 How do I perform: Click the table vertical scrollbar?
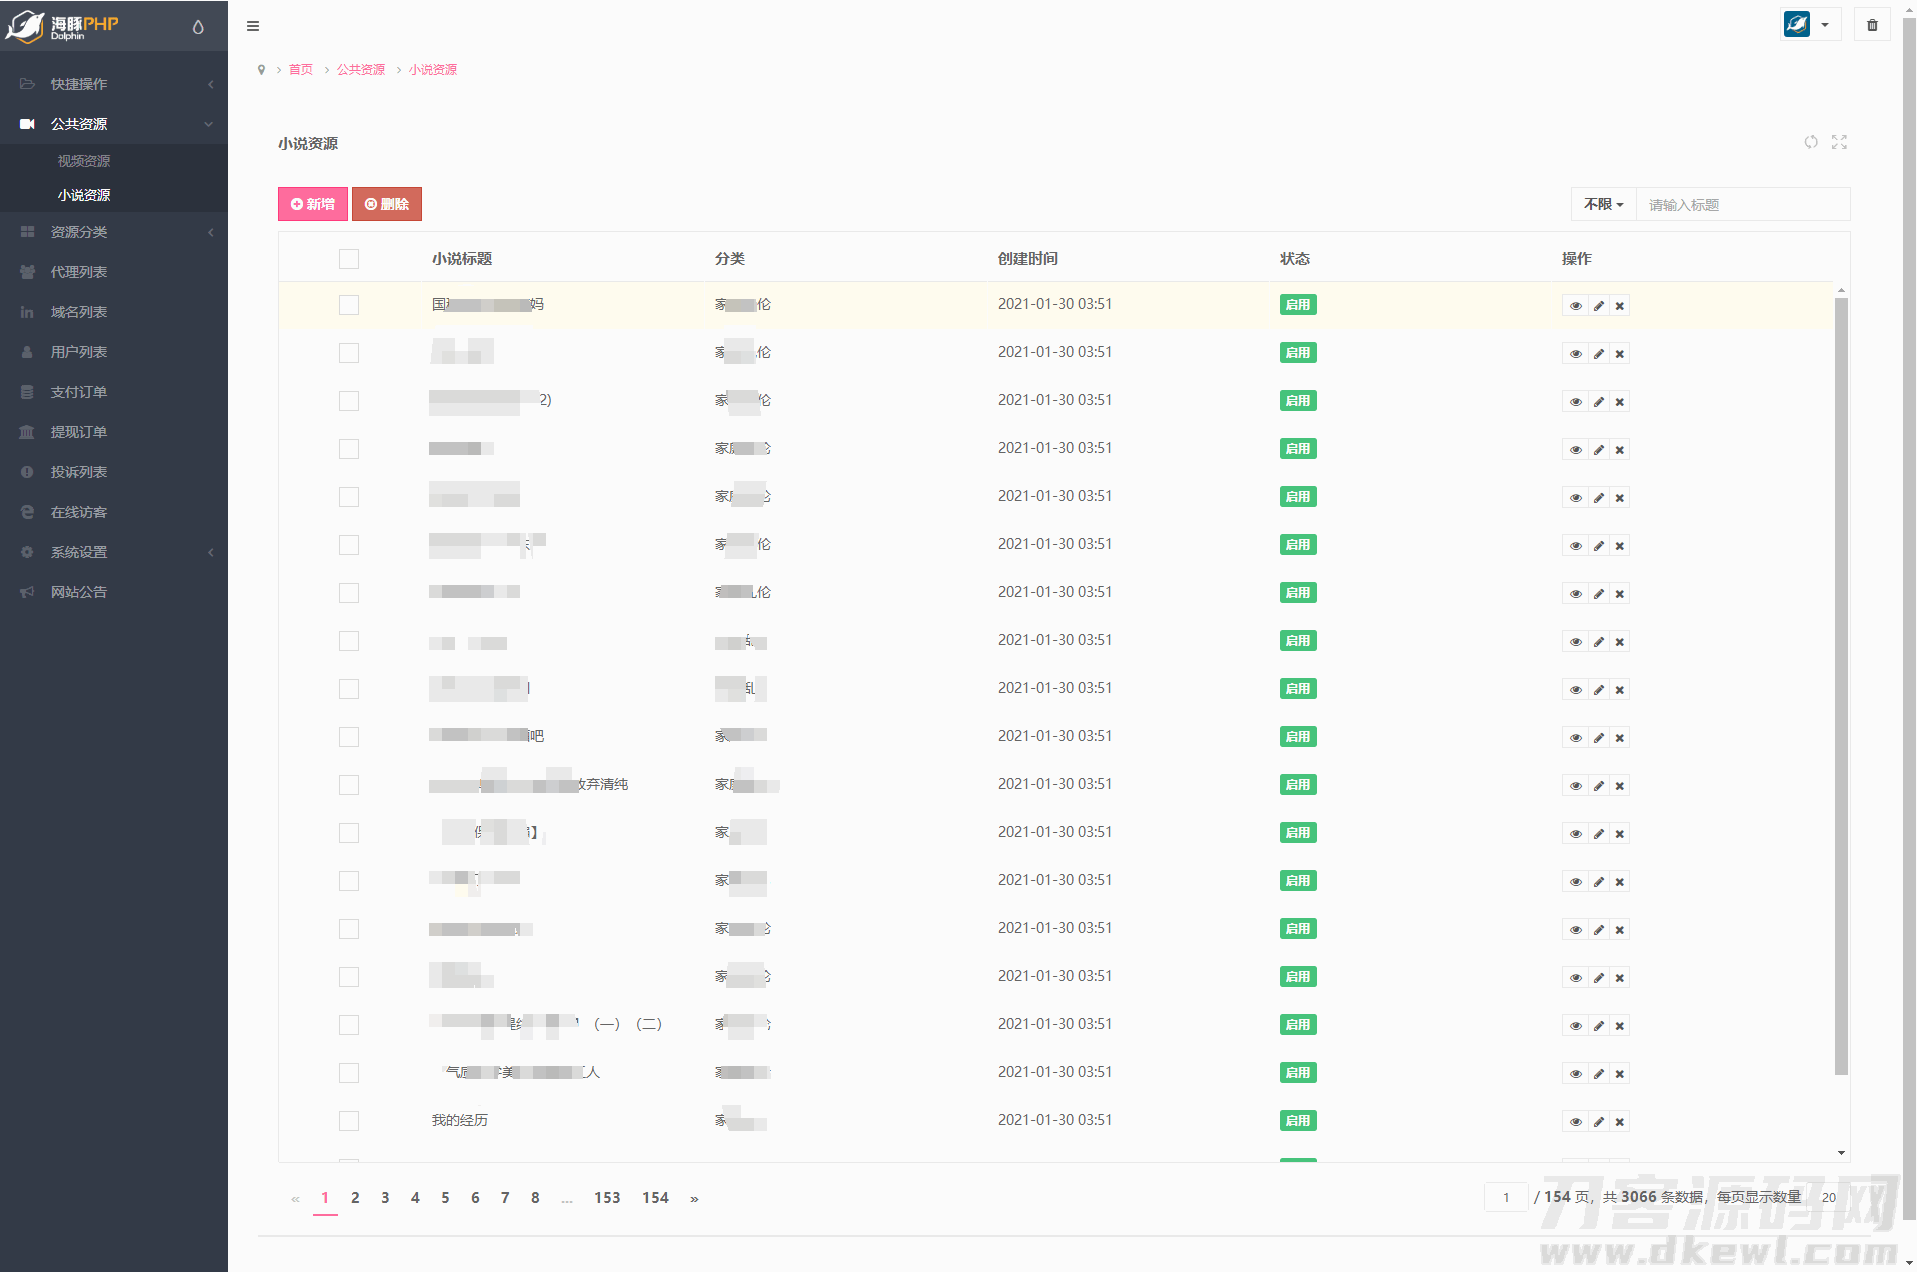click(x=1841, y=680)
